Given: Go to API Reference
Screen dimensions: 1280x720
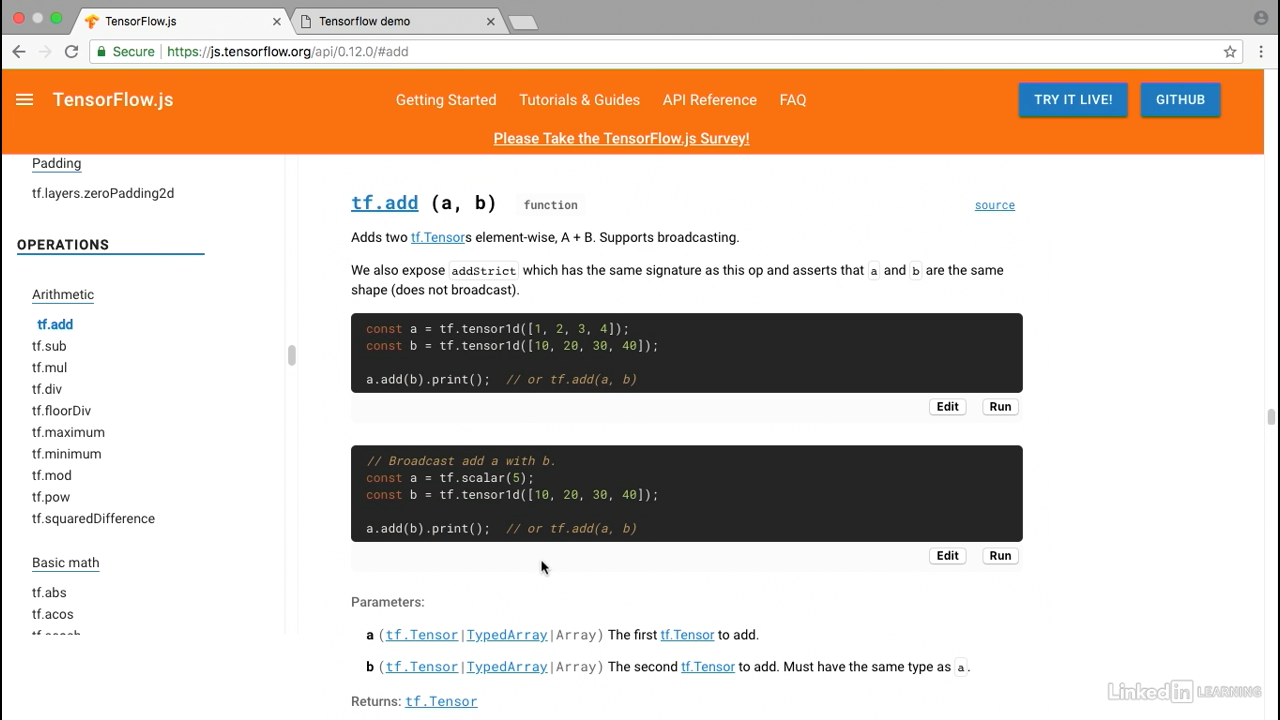Looking at the screenshot, I should pos(709,100).
